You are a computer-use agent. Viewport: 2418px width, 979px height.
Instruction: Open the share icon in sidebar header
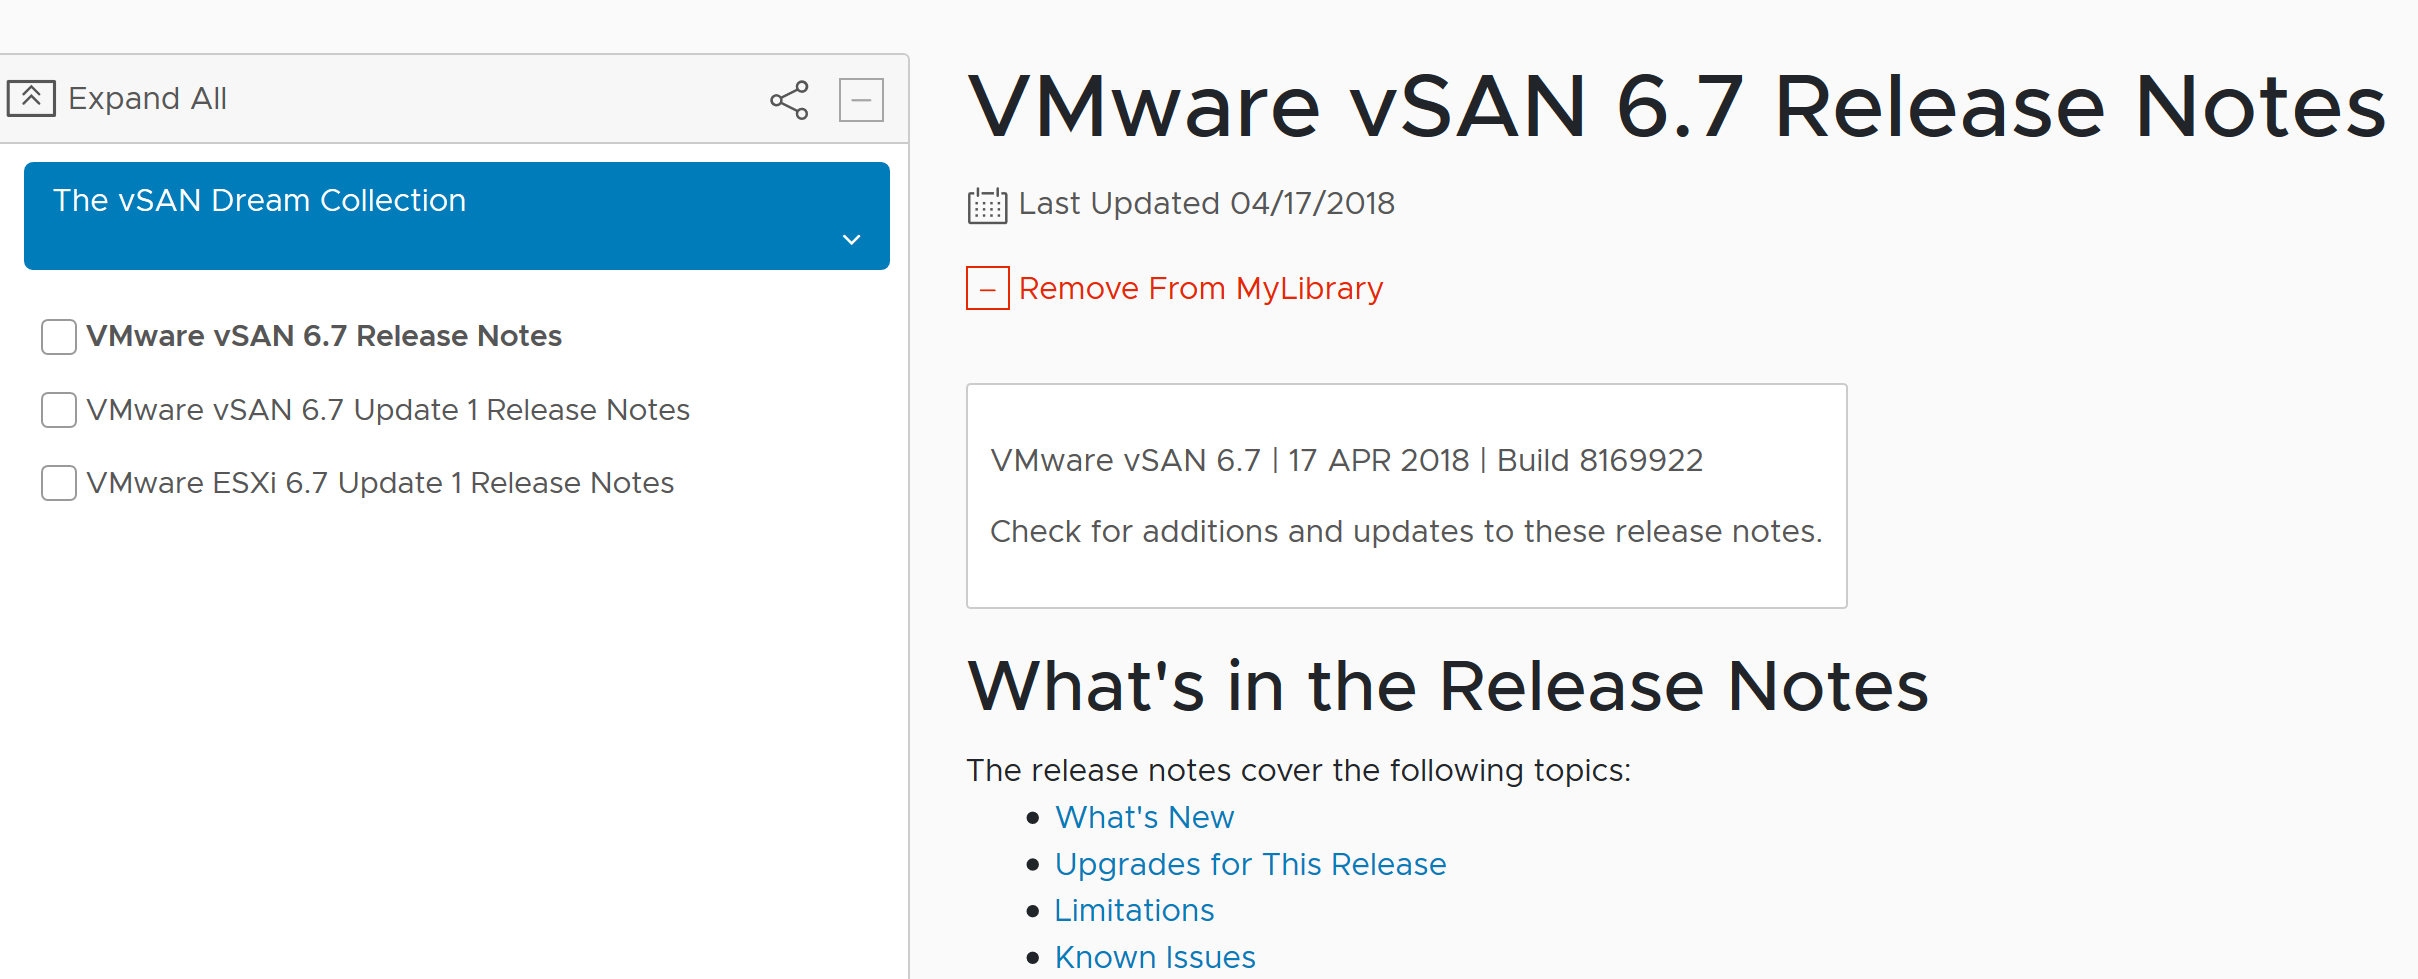click(x=789, y=100)
